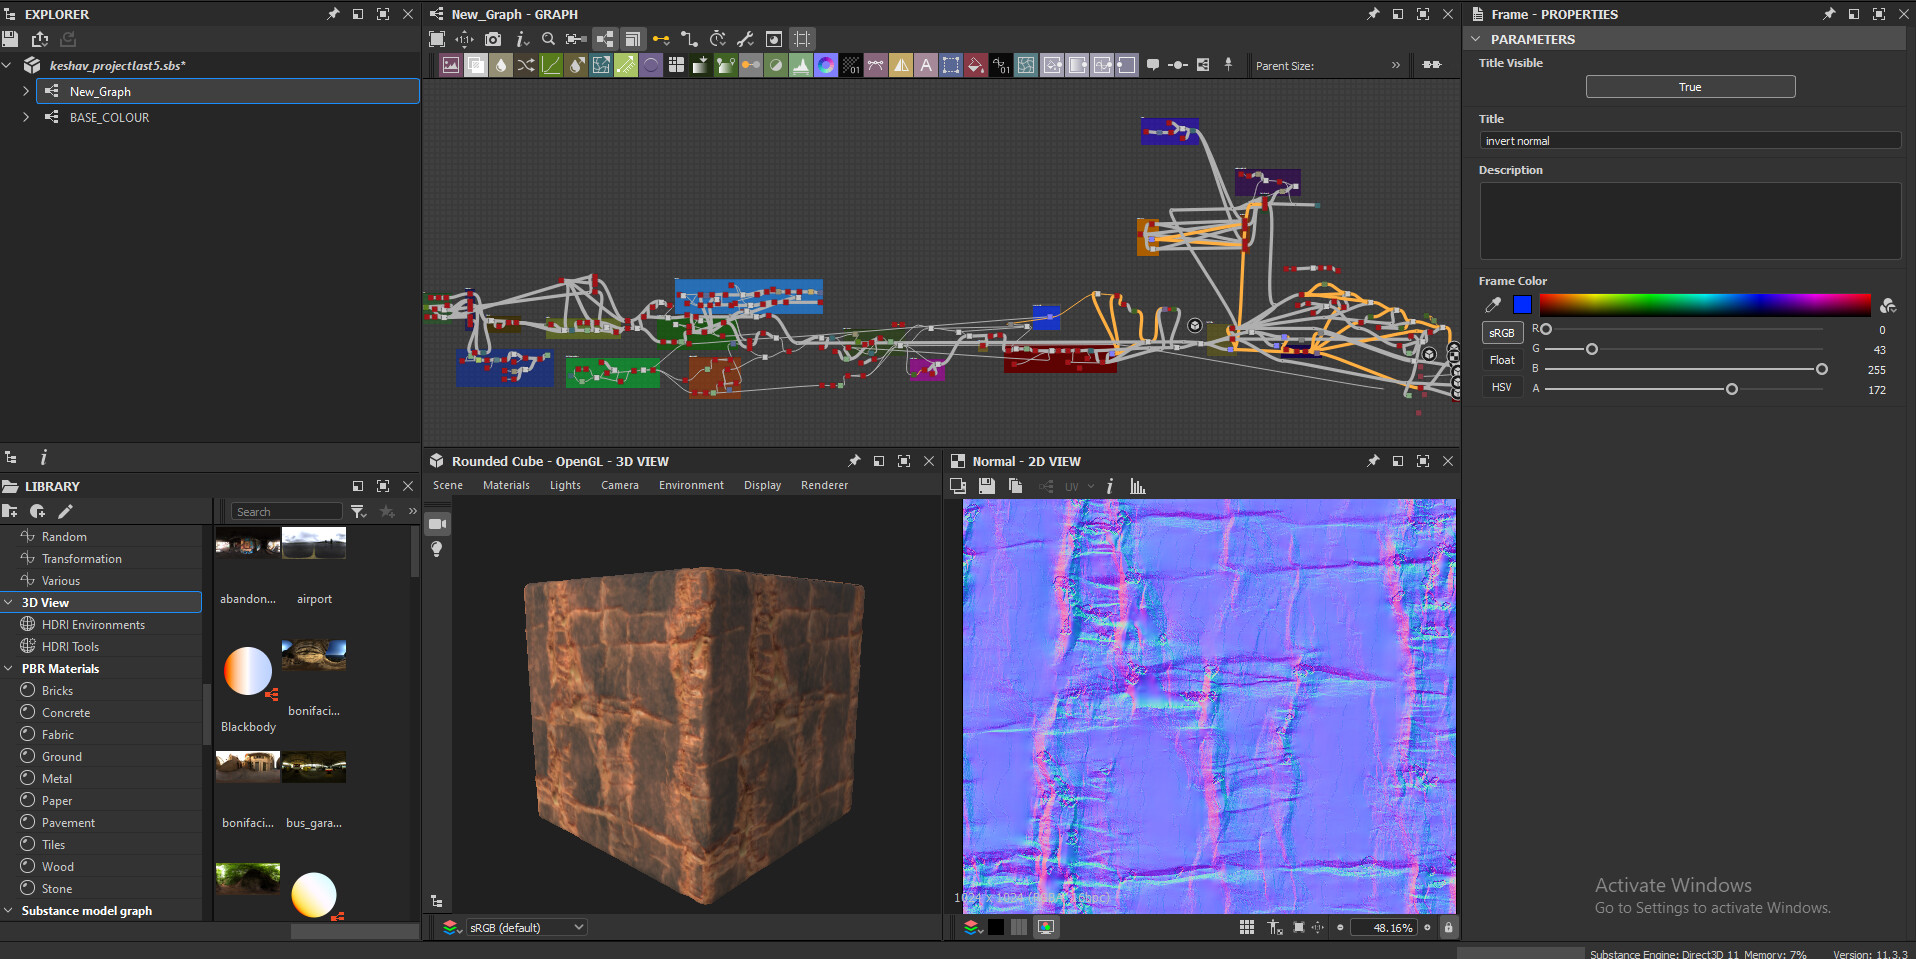This screenshot has height=959, width=1916.
Task: Click the blue frame color swatch
Action: [1522, 305]
